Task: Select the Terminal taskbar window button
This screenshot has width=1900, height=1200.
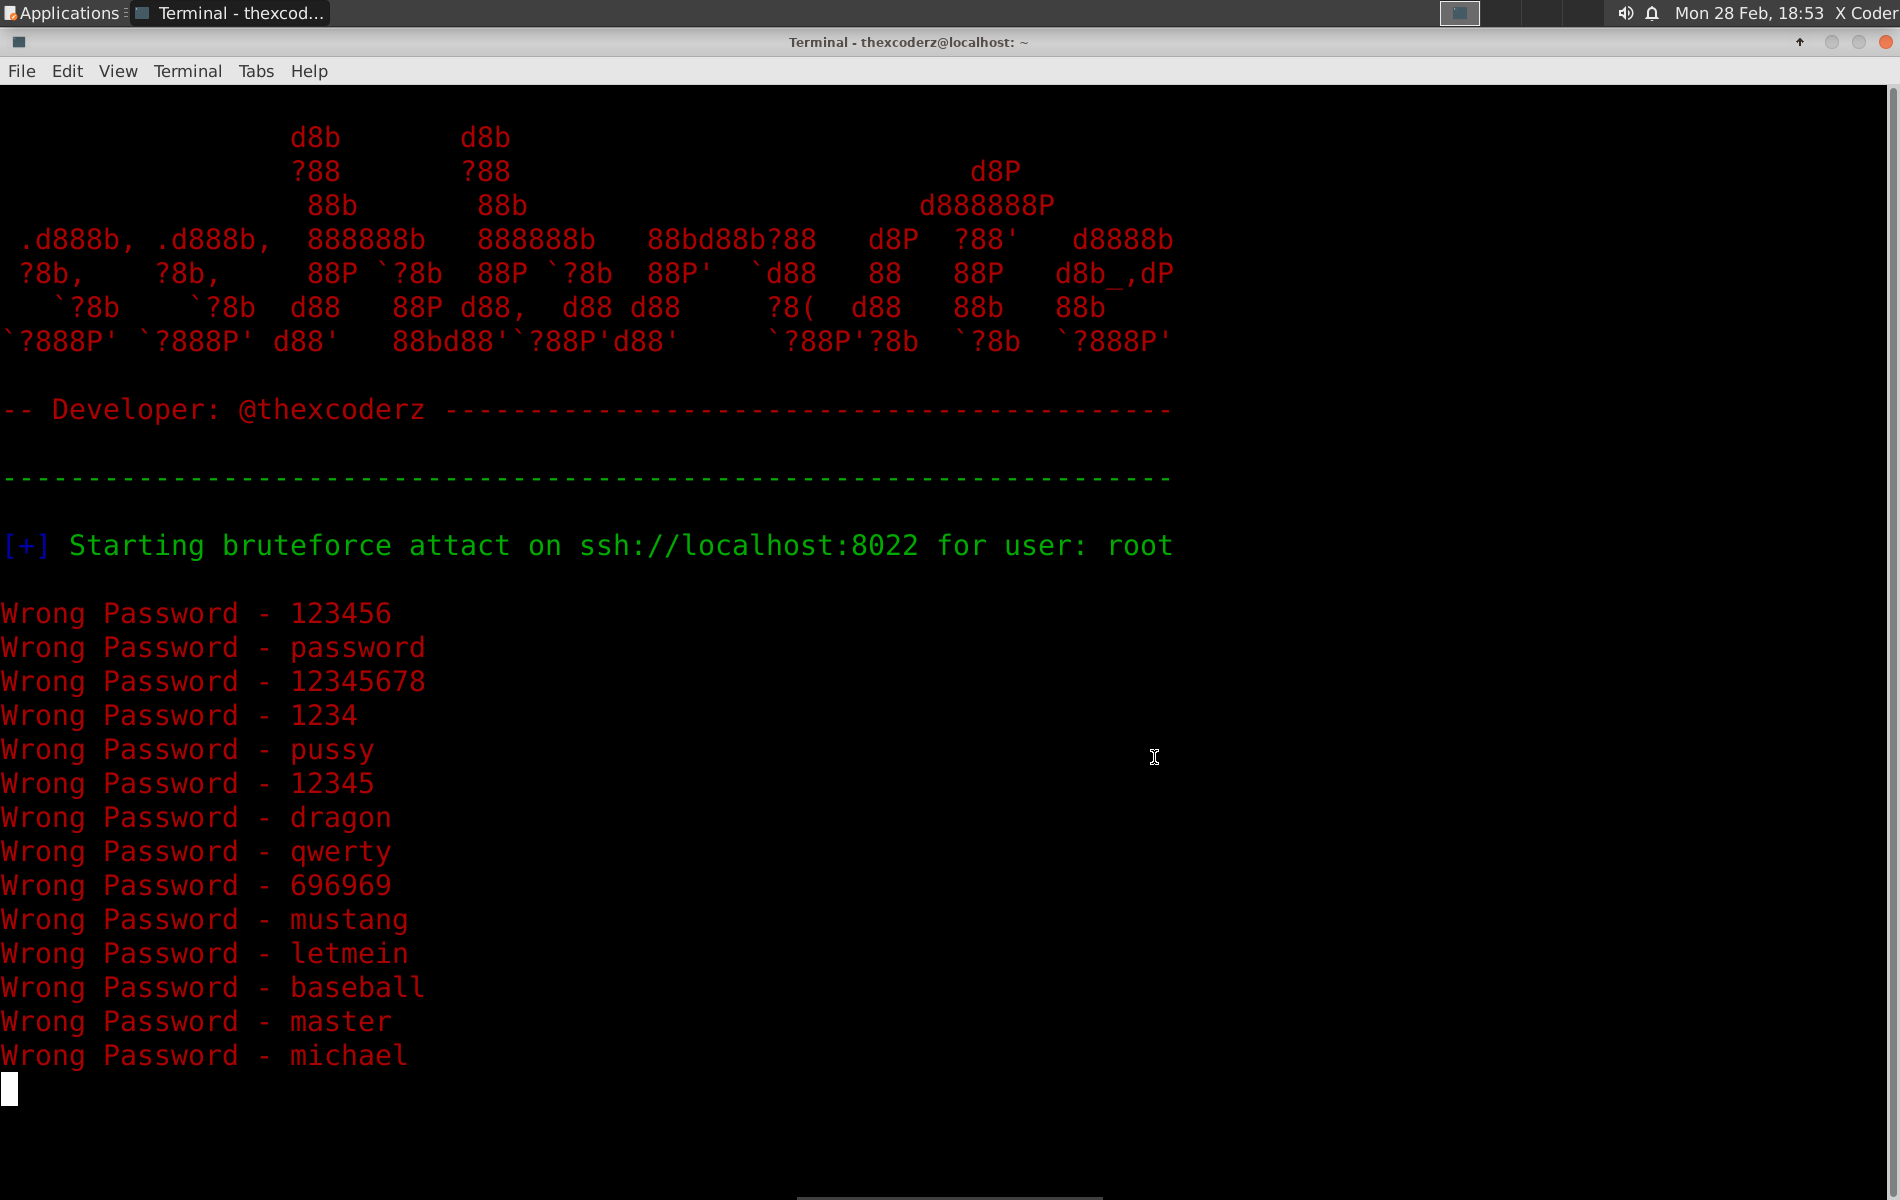Action: (230, 13)
